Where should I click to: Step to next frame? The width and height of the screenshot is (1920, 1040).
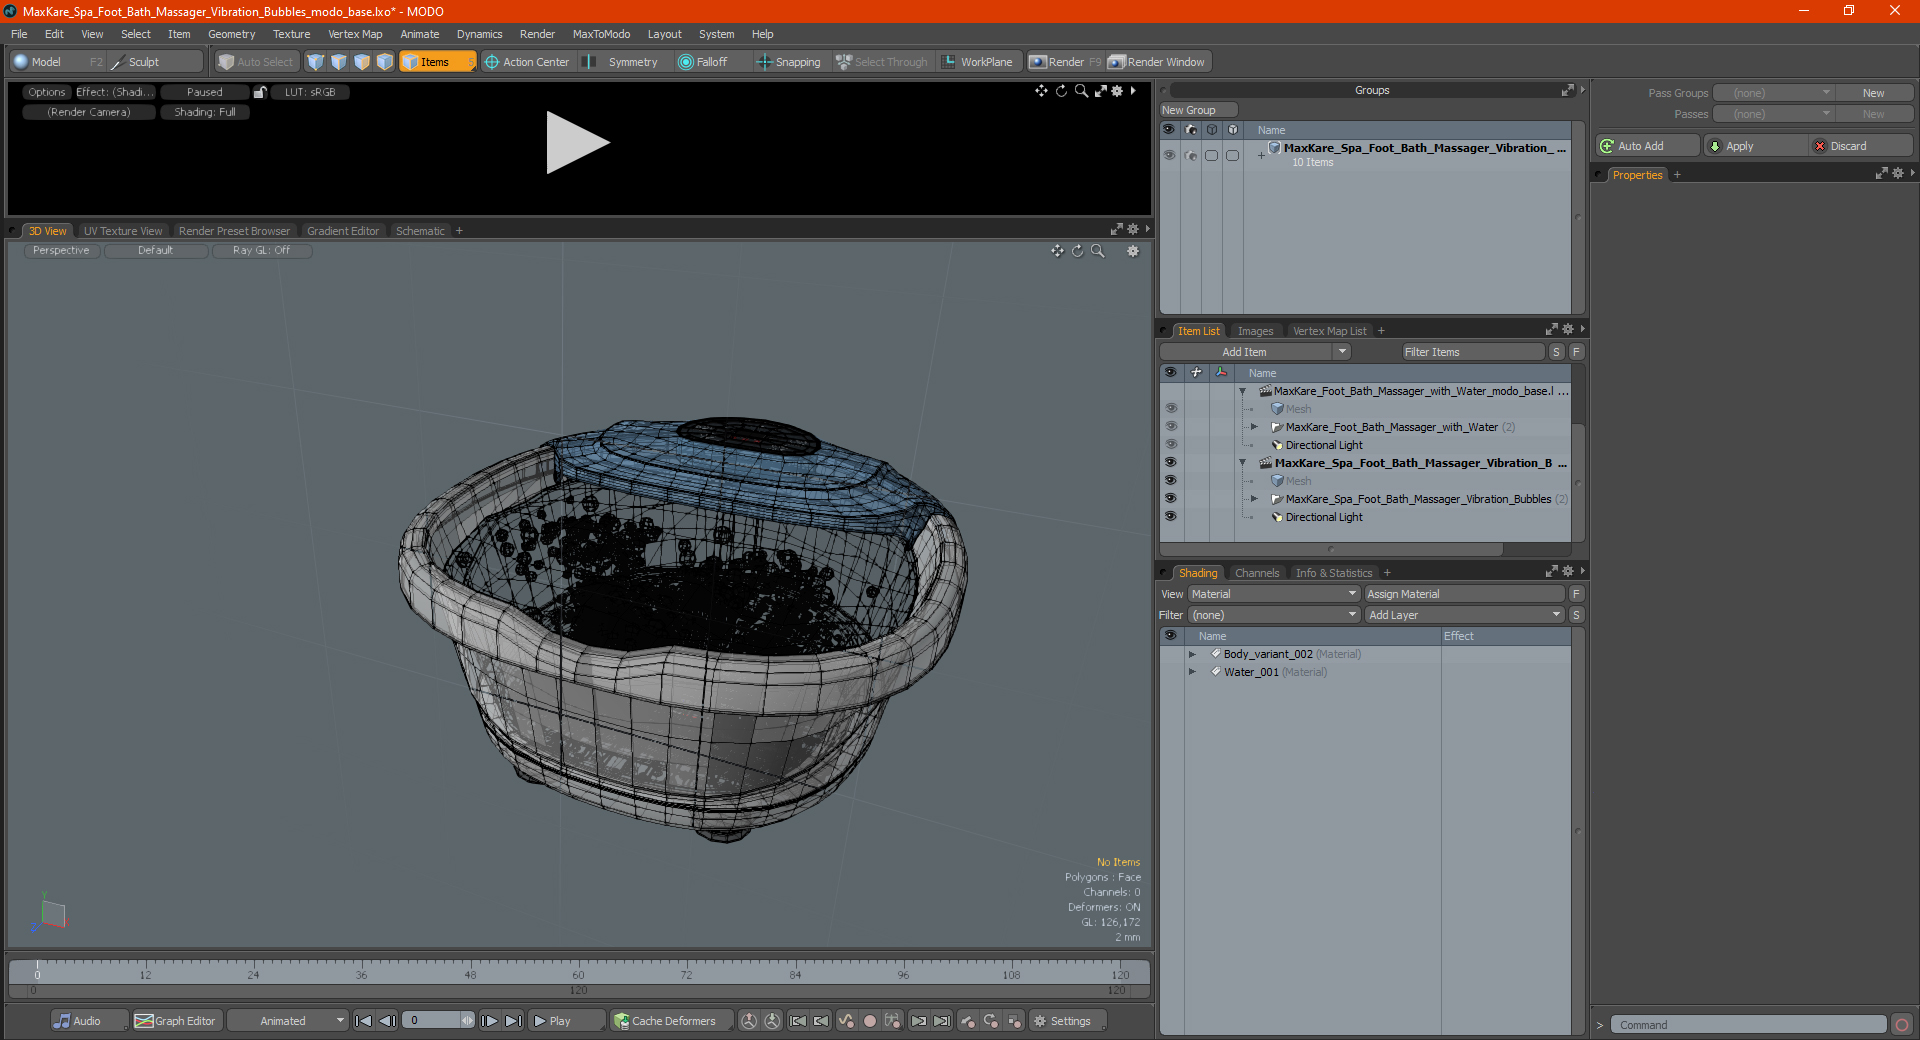click(x=489, y=1021)
